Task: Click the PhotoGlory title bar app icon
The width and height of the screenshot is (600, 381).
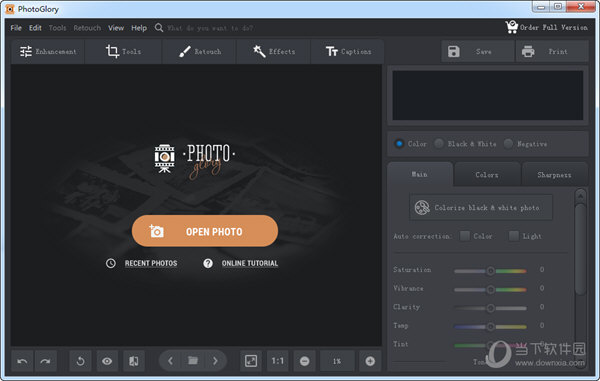Action: pyautogui.click(x=10, y=9)
